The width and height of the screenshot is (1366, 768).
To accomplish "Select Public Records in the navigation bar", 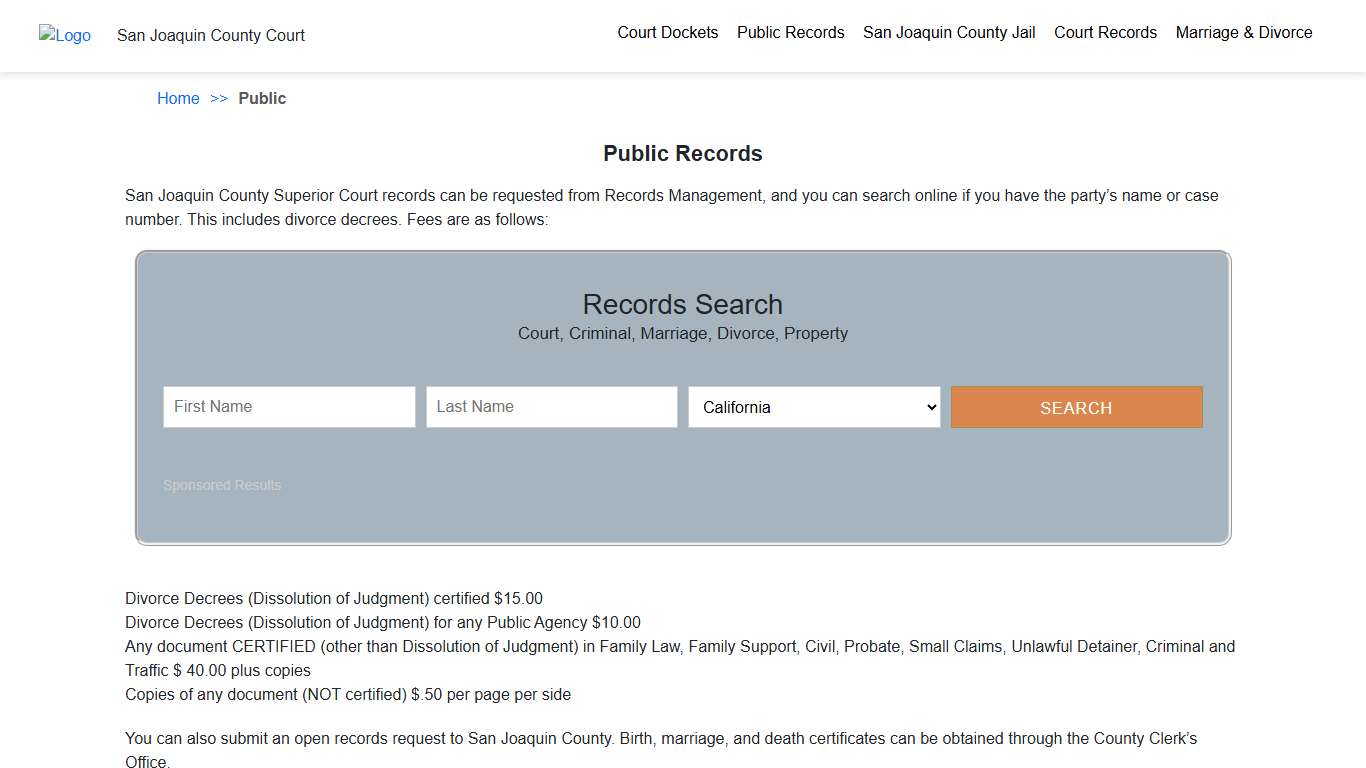I will 790,32.
